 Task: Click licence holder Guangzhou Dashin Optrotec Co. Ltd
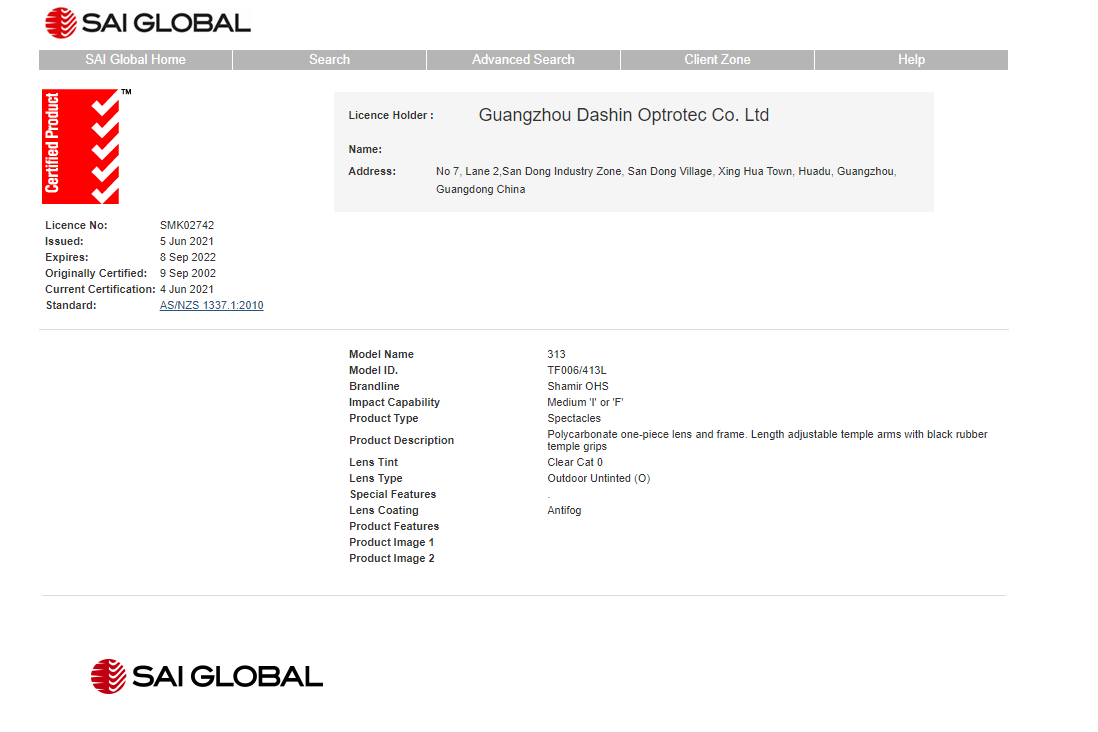[623, 115]
